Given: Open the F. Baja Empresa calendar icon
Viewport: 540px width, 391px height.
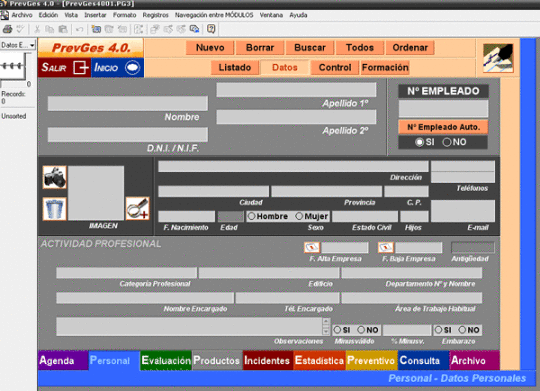Looking at the screenshot, I should tap(386, 247).
